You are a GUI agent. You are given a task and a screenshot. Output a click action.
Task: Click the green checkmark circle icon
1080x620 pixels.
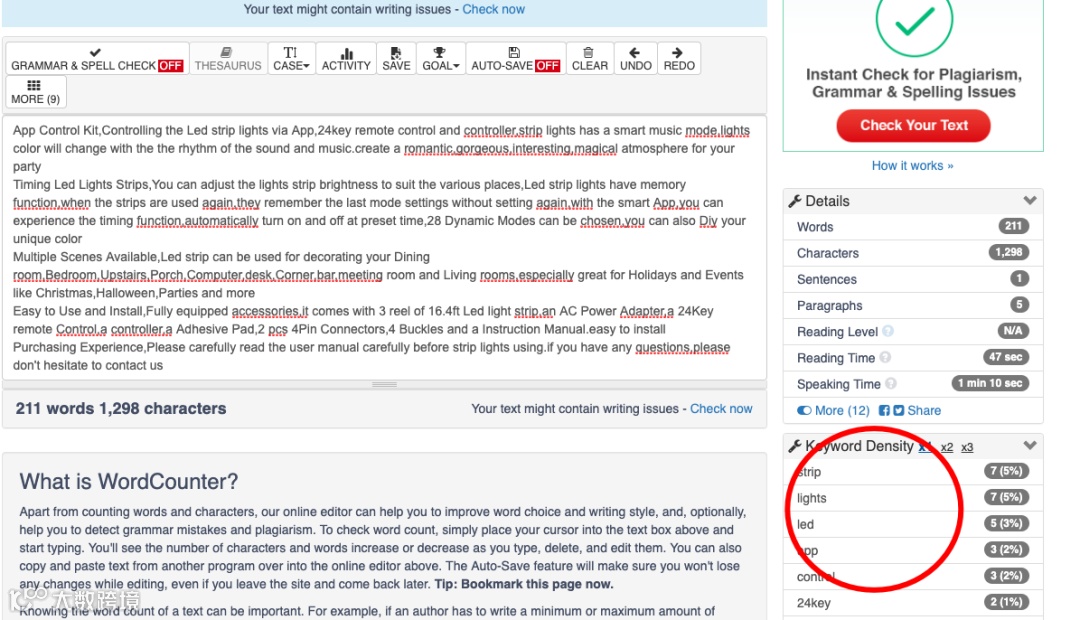tap(914, 21)
